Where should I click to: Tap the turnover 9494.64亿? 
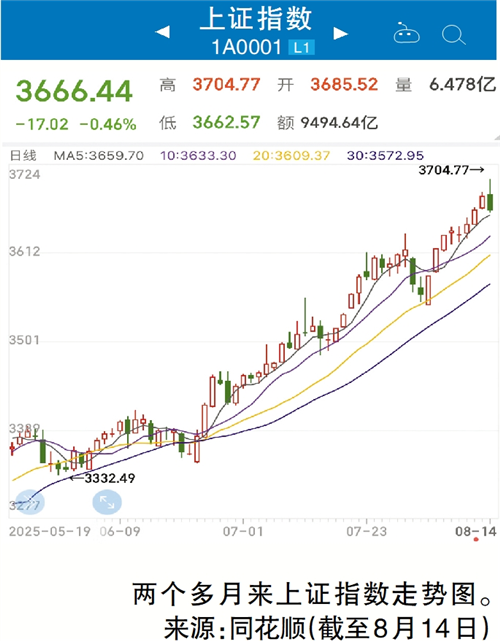339,123
